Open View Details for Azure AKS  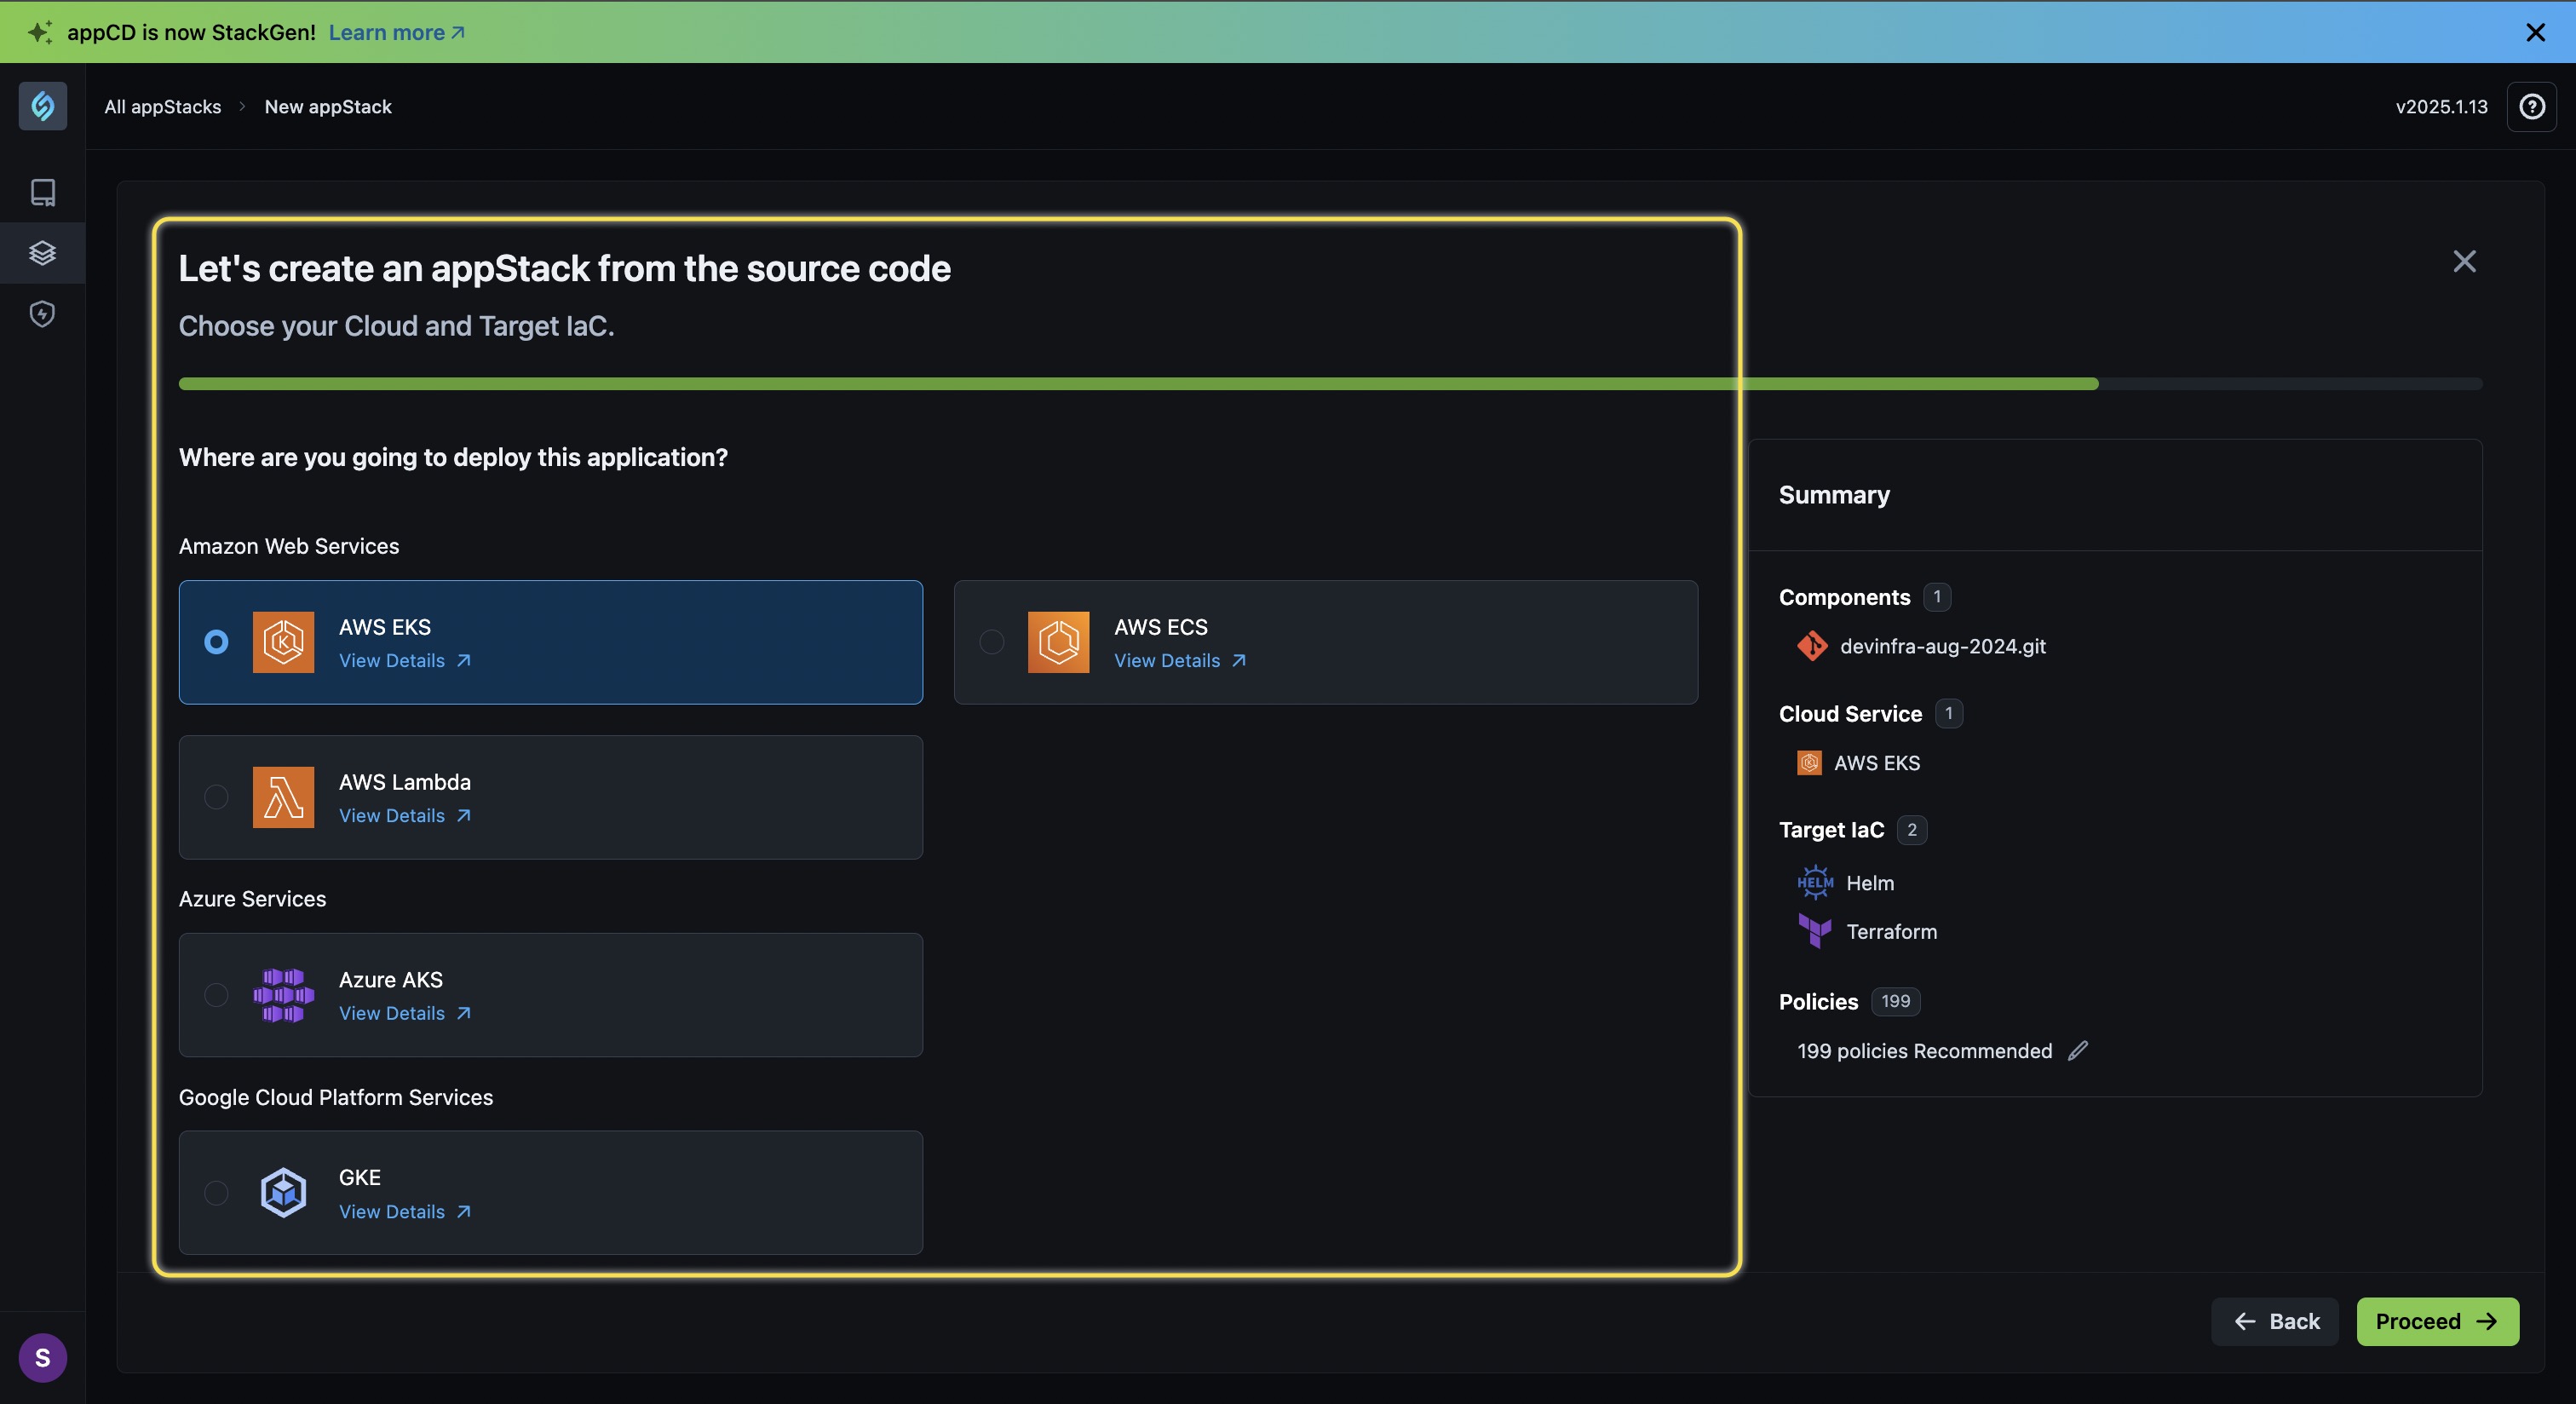click(x=404, y=1014)
